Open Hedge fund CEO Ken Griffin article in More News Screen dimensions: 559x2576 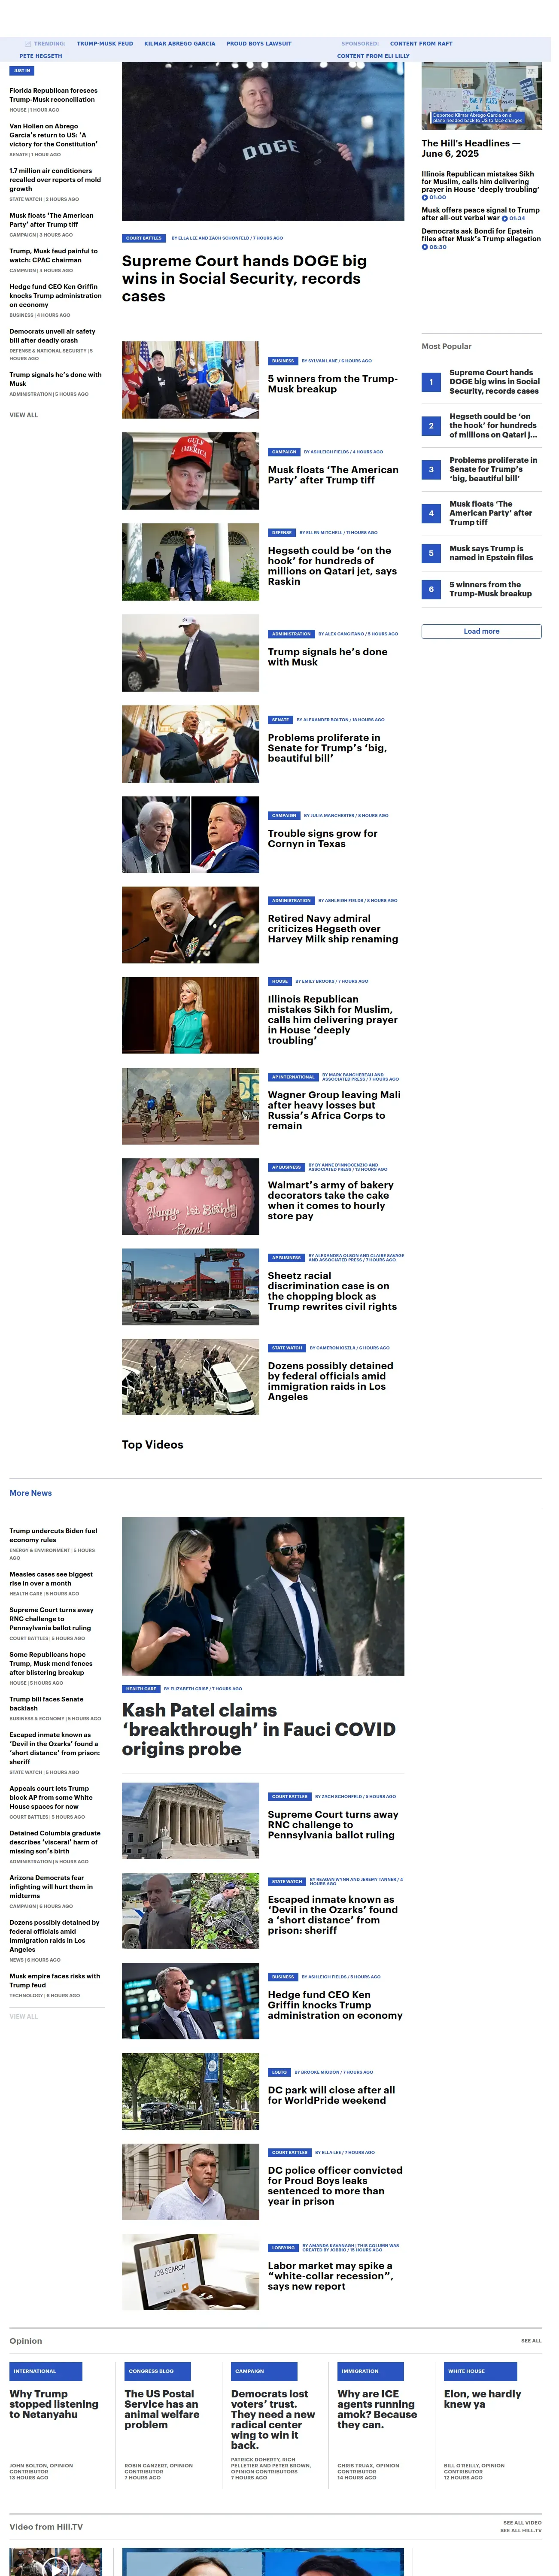pos(335,2005)
